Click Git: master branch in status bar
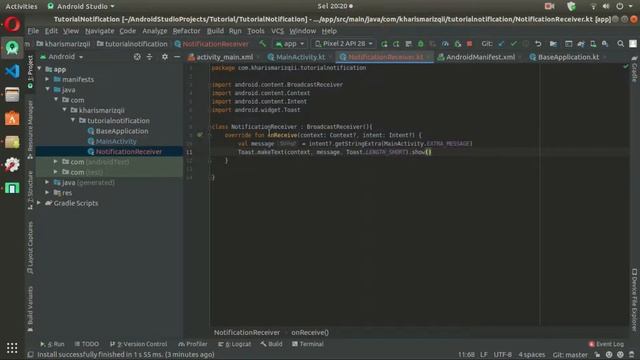Image resolution: width=640 pixels, height=360 pixels. [x=570, y=355]
